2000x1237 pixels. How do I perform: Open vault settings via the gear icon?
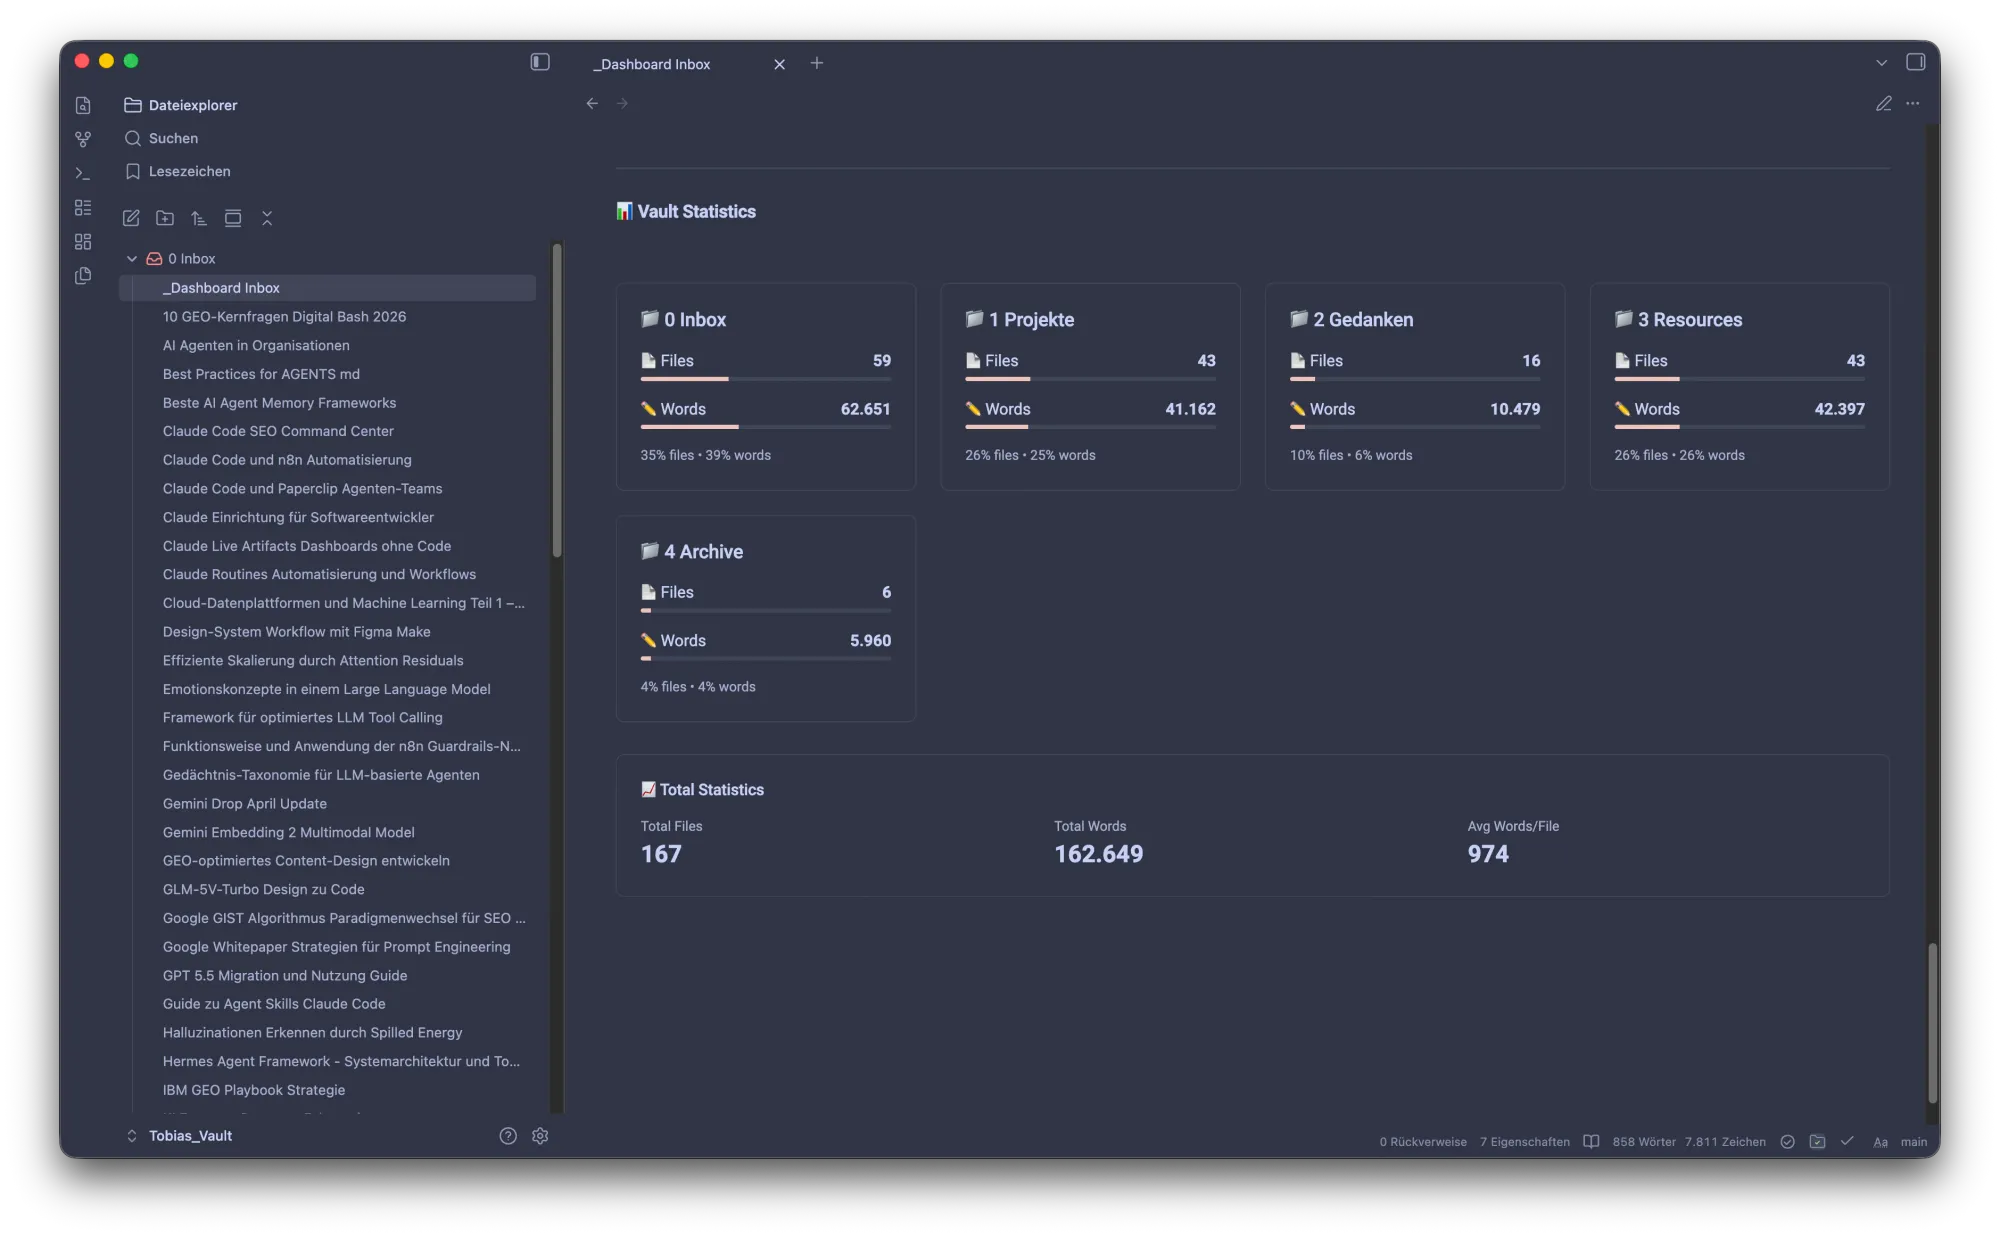click(540, 1136)
